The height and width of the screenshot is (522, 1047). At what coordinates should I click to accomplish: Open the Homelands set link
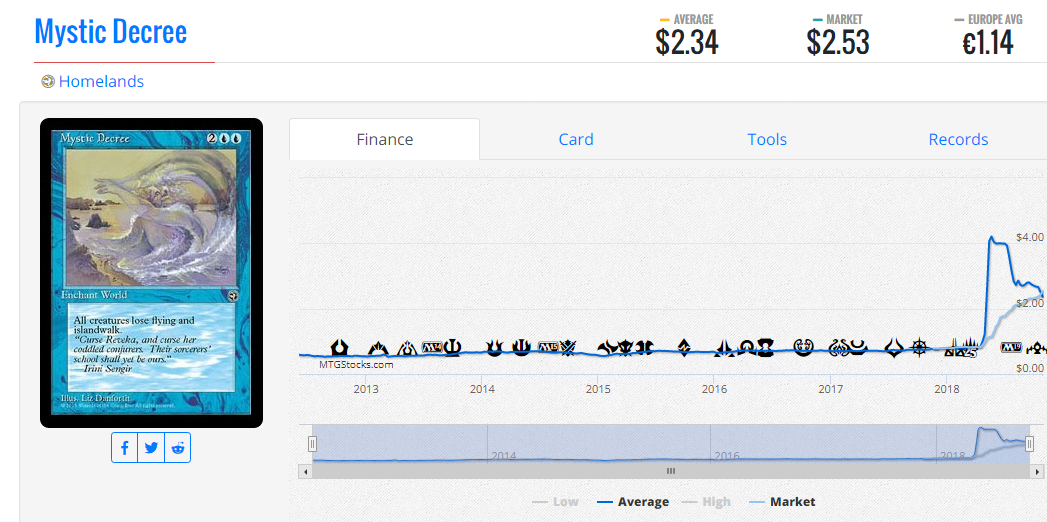(x=101, y=81)
